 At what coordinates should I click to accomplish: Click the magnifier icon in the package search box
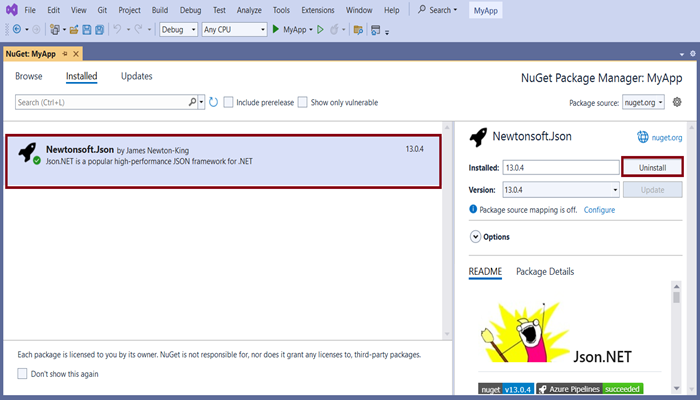(x=192, y=102)
